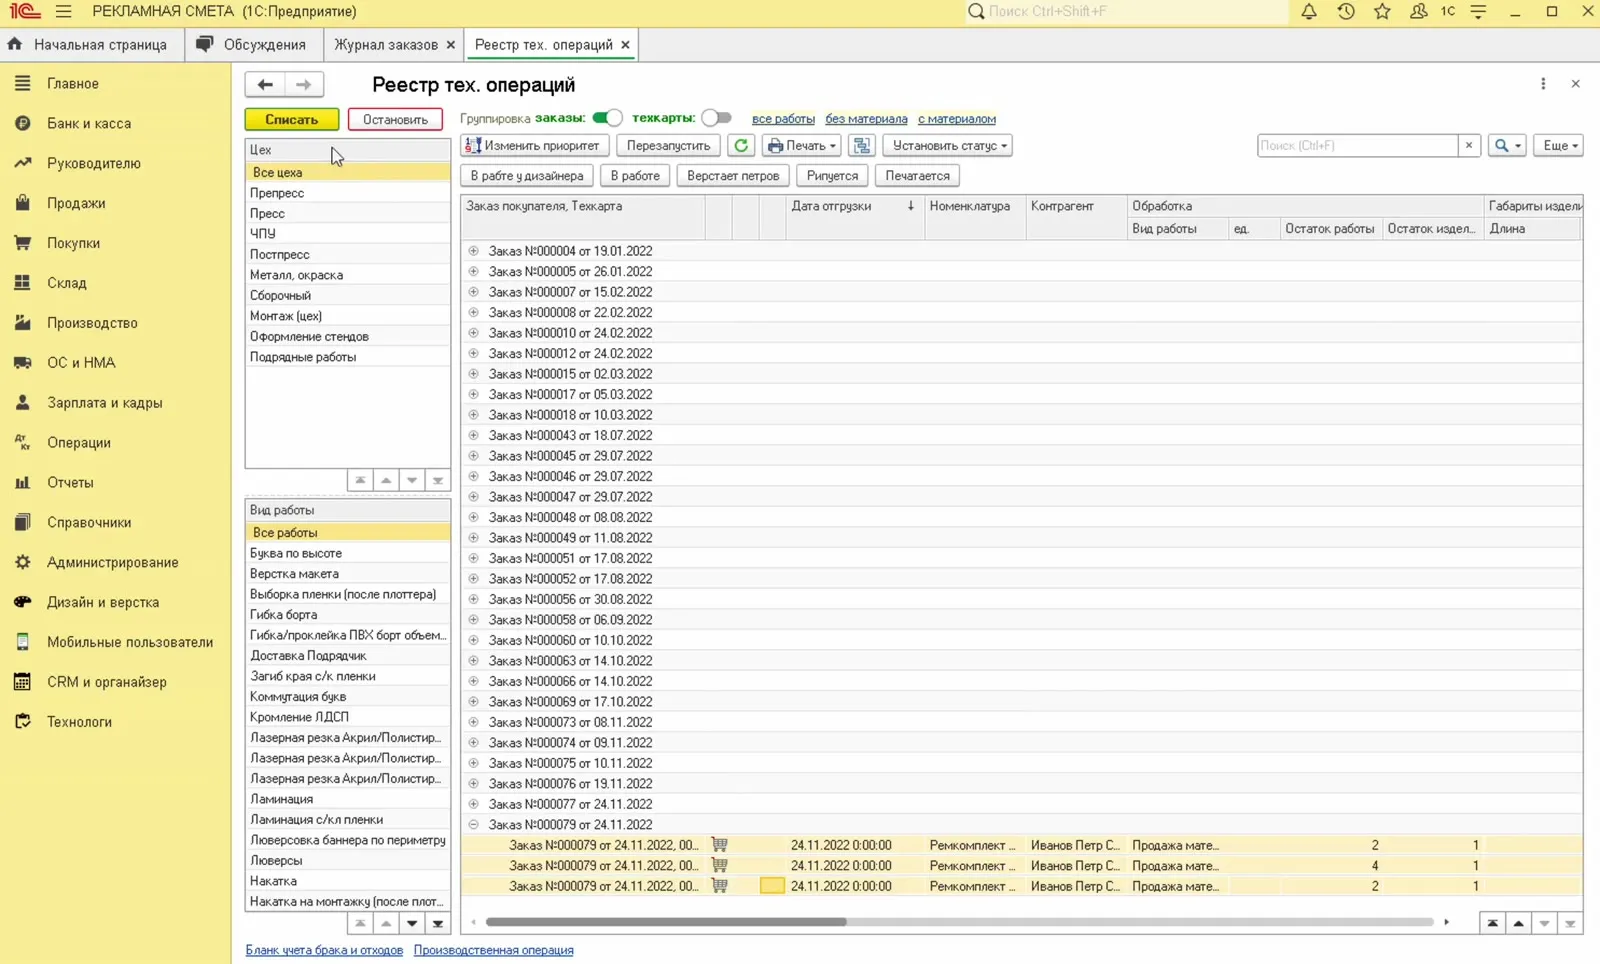This screenshot has height=964, width=1600.
Task: Open Установить статус dropdown
Action: (x=947, y=146)
